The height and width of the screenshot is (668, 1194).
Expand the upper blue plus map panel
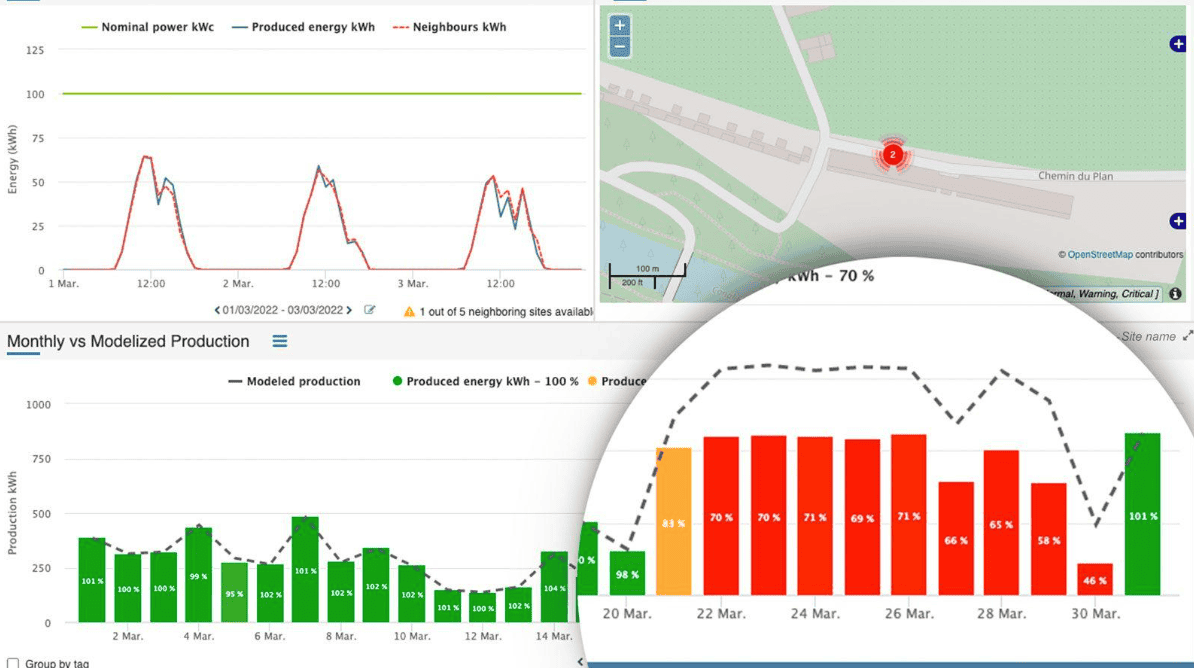click(x=1177, y=44)
